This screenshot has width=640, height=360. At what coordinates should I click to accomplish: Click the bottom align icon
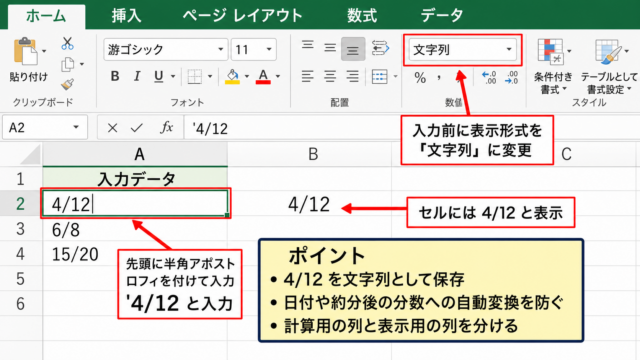(x=353, y=49)
